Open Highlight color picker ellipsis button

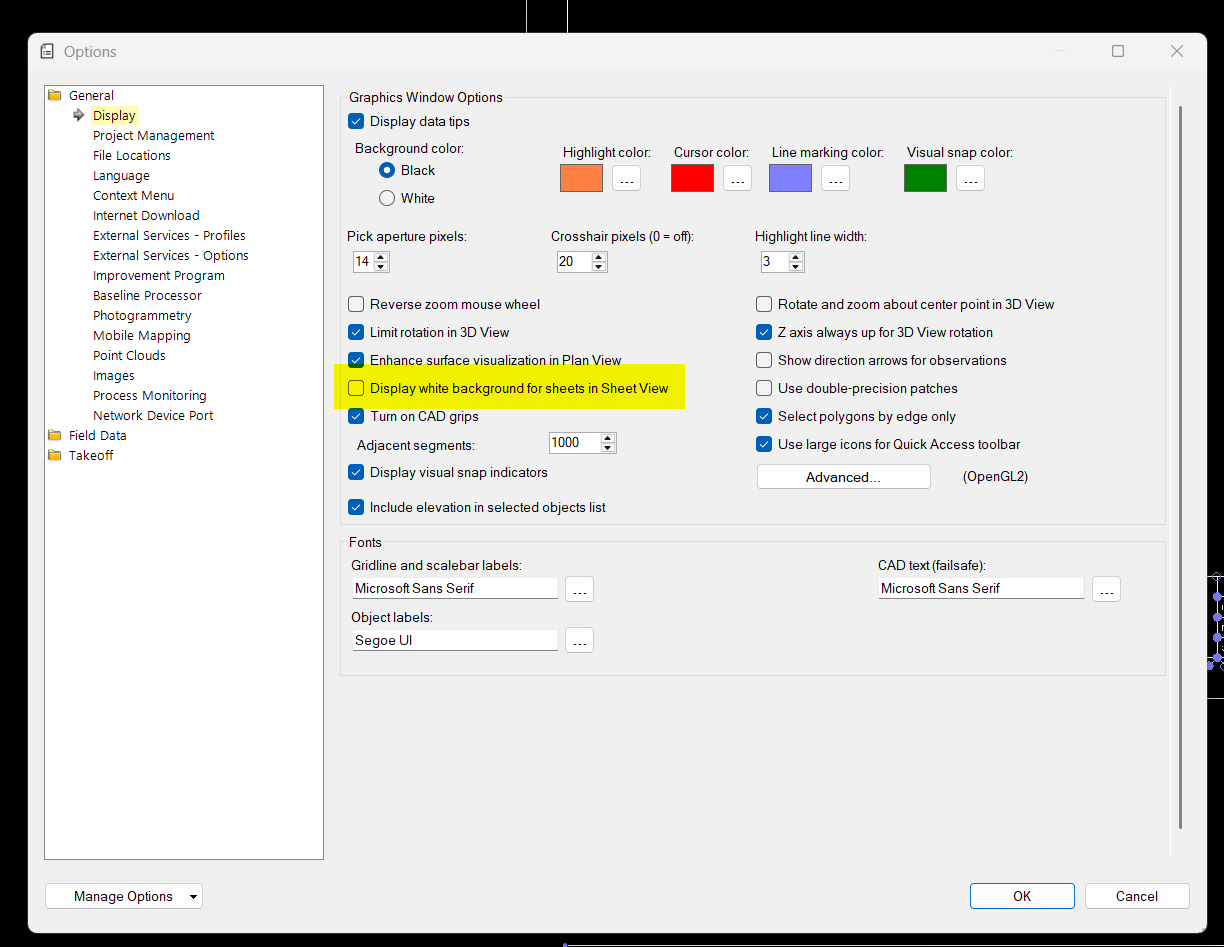626,178
